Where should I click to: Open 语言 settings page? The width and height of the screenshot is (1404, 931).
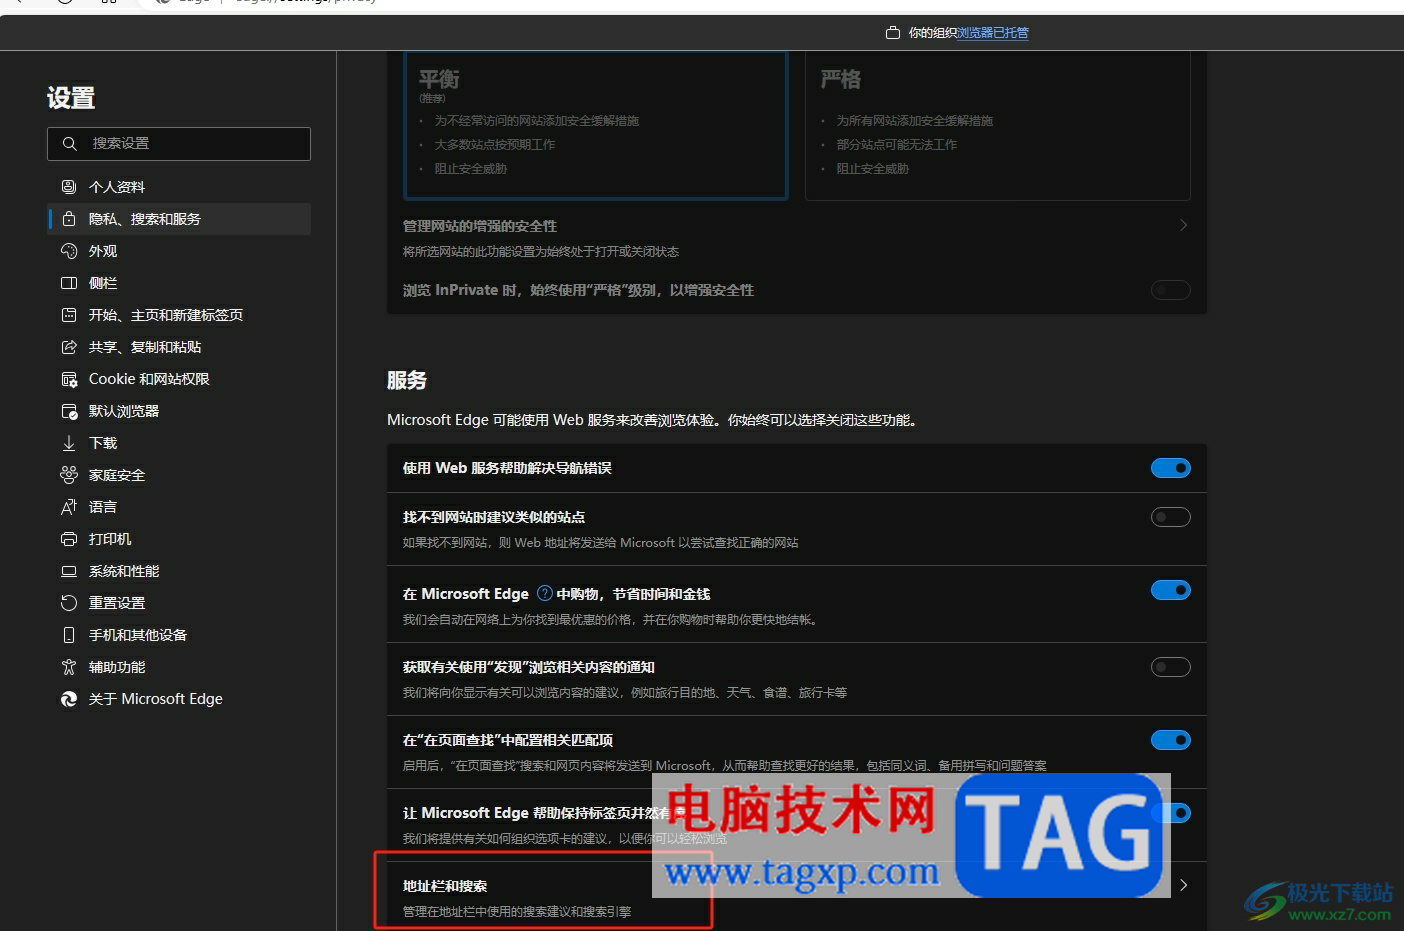click(179, 507)
